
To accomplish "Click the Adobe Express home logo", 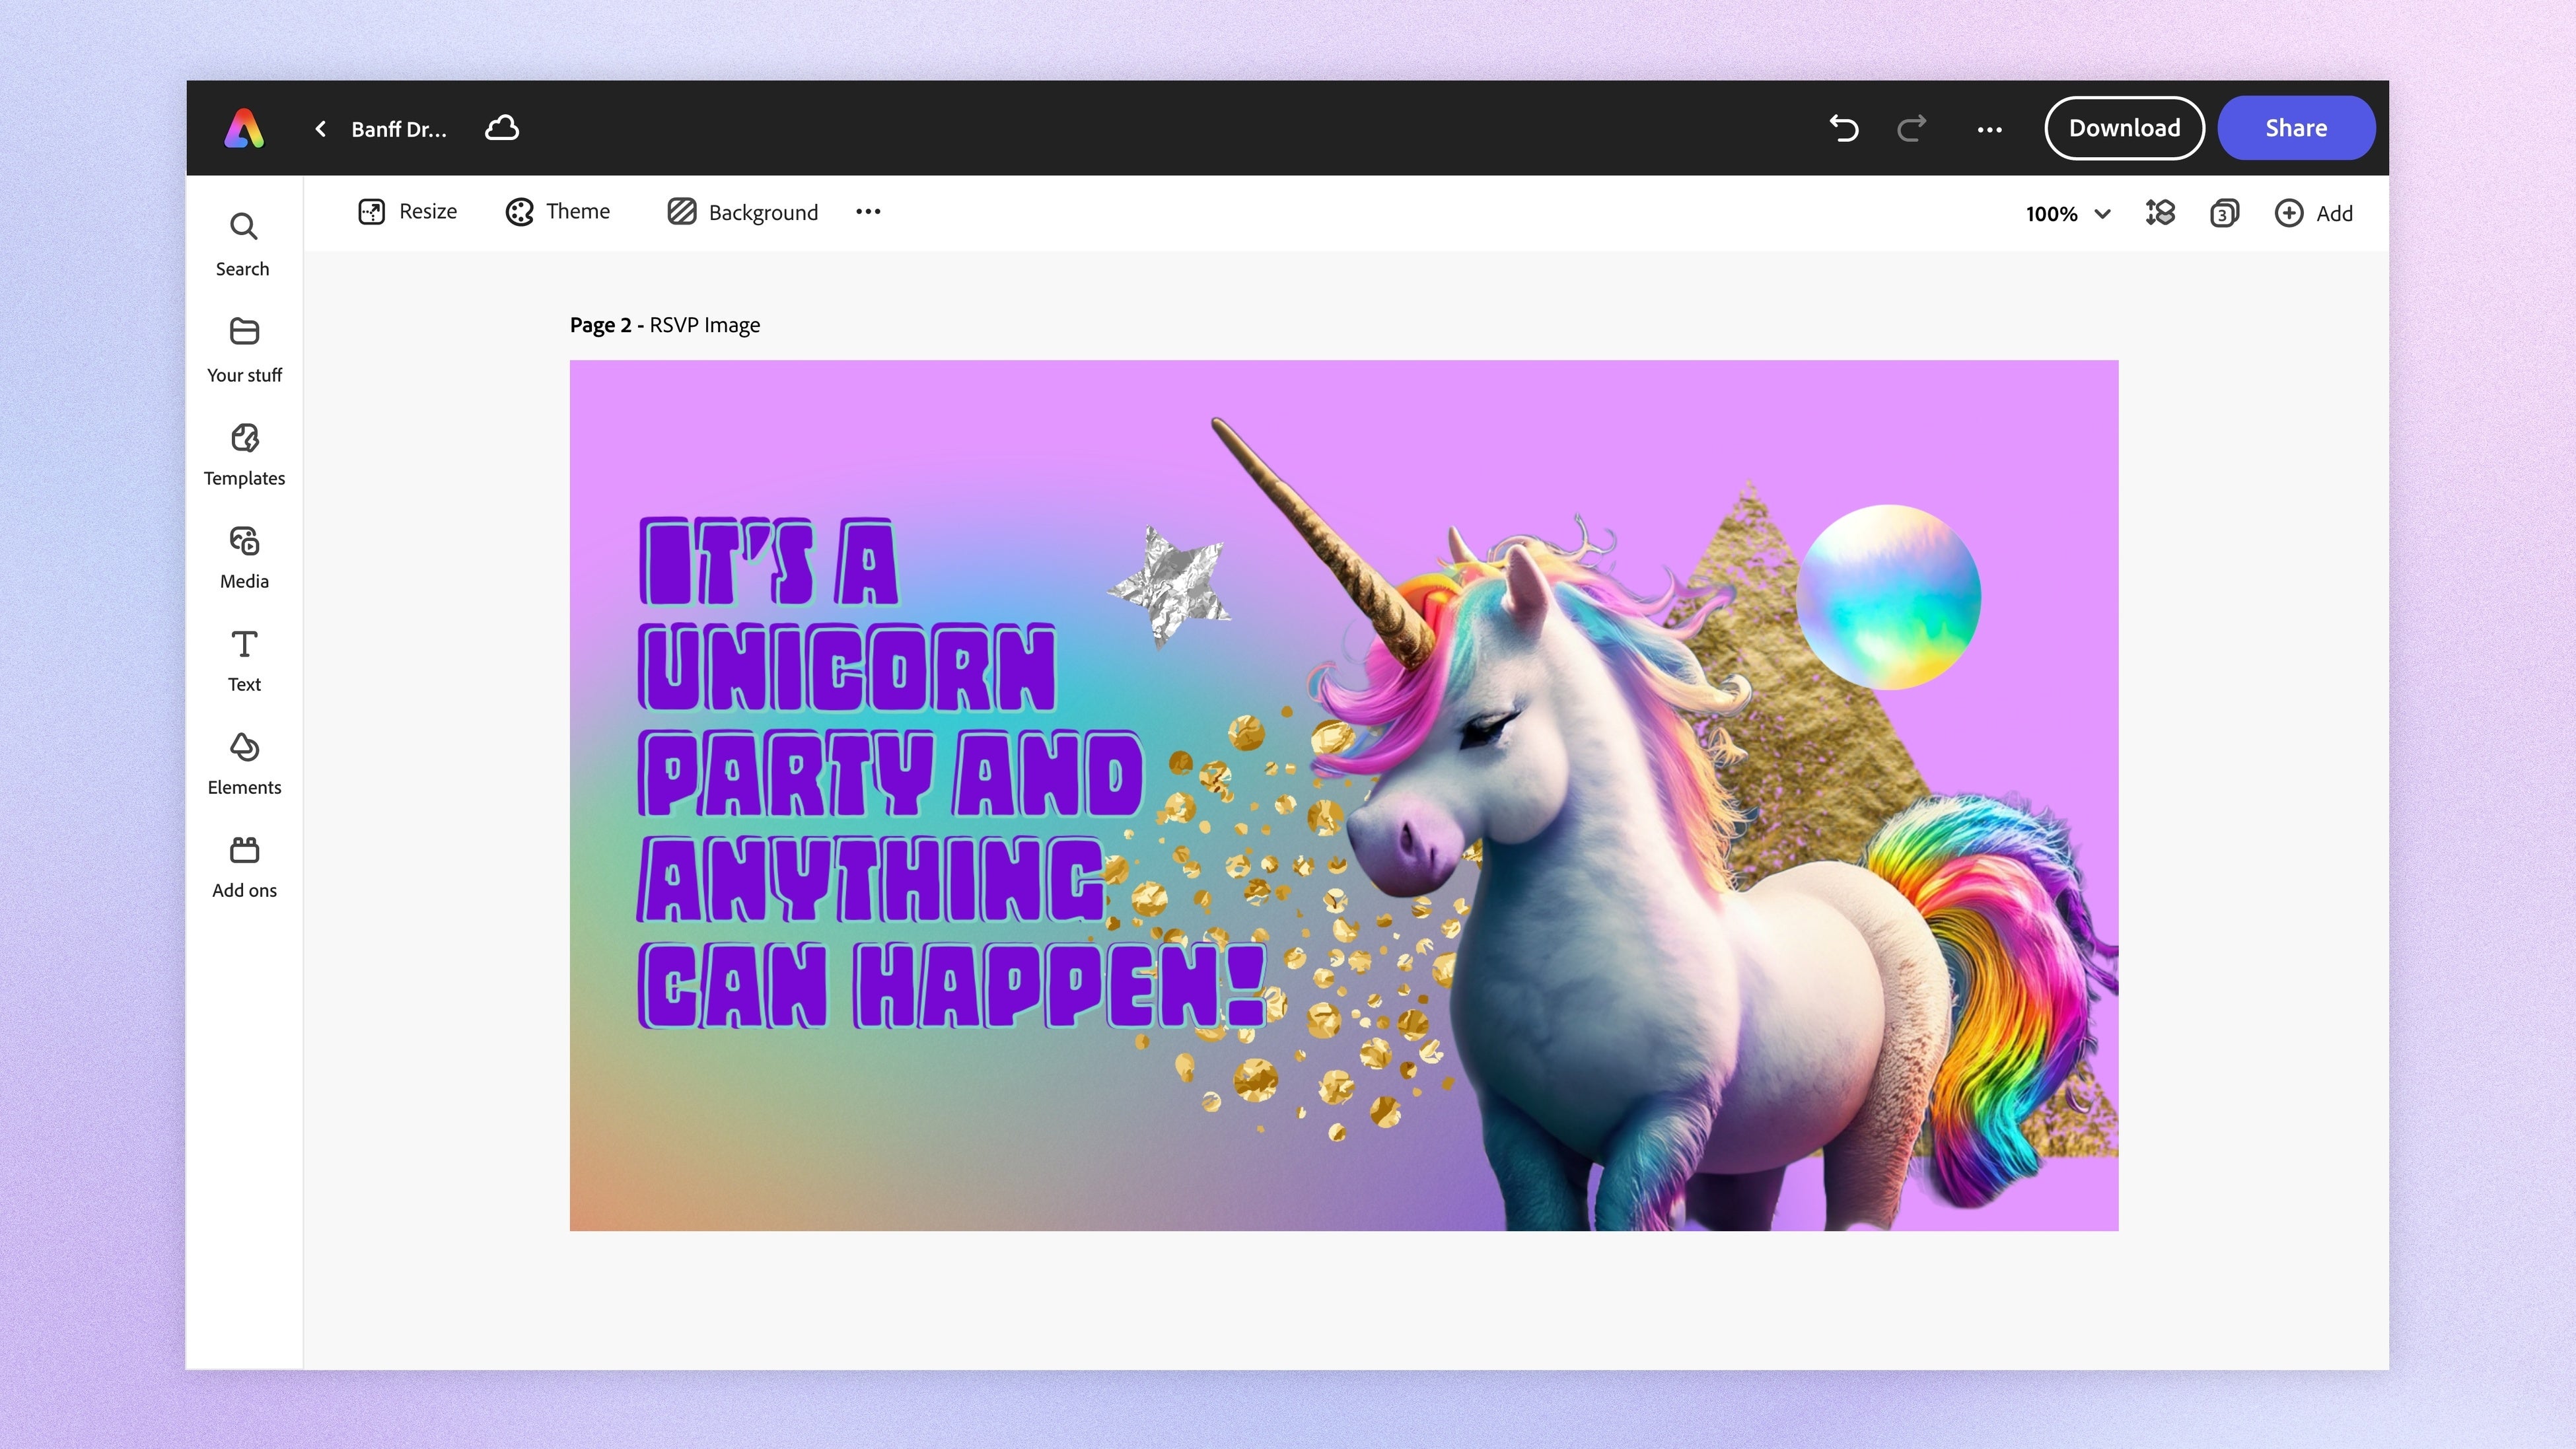I will click(x=244, y=129).
